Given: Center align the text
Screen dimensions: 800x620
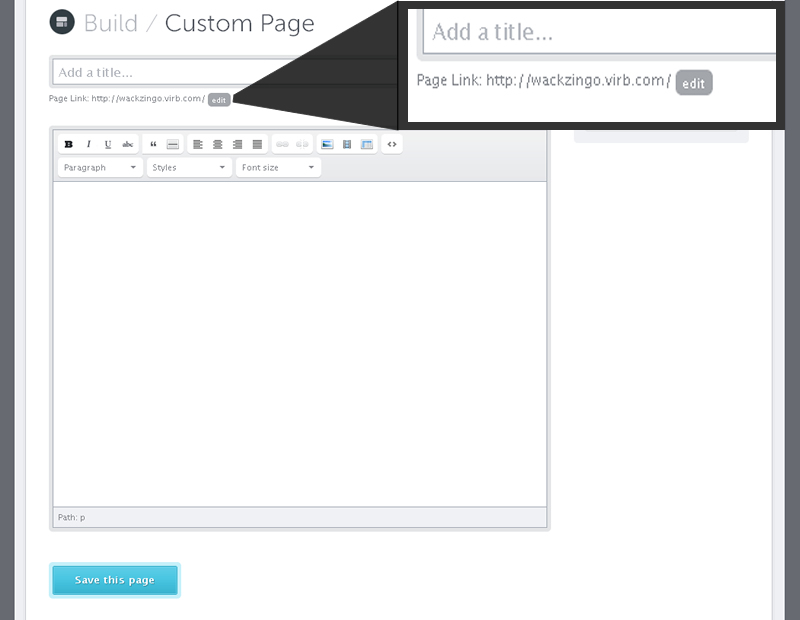Looking at the screenshot, I should pos(218,144).
